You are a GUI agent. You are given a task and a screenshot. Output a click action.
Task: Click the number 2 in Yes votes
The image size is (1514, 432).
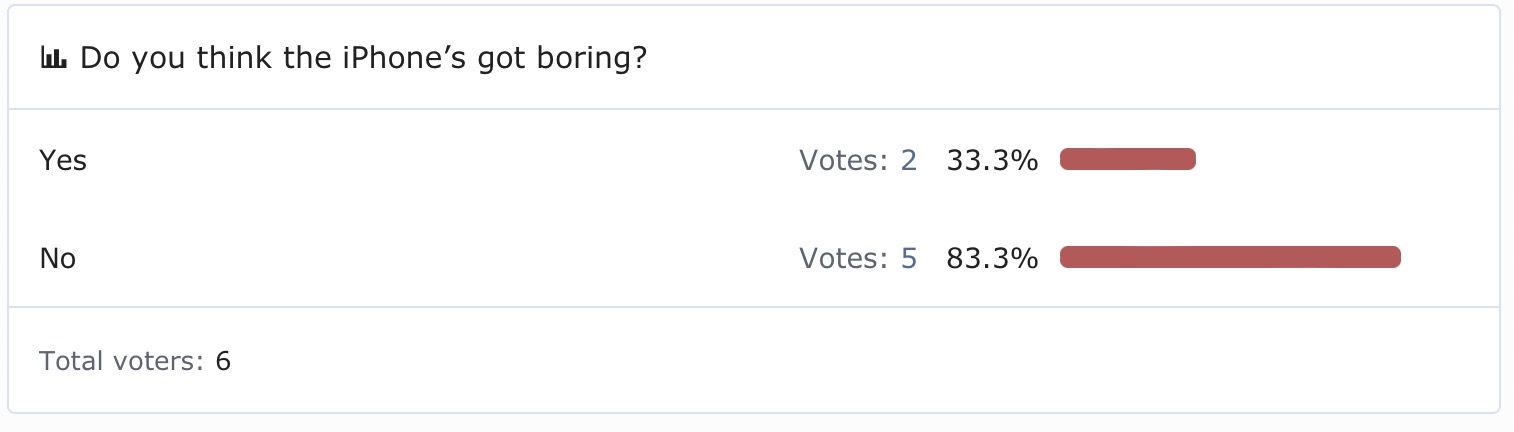pyautogui.click(x=908, y=160)
